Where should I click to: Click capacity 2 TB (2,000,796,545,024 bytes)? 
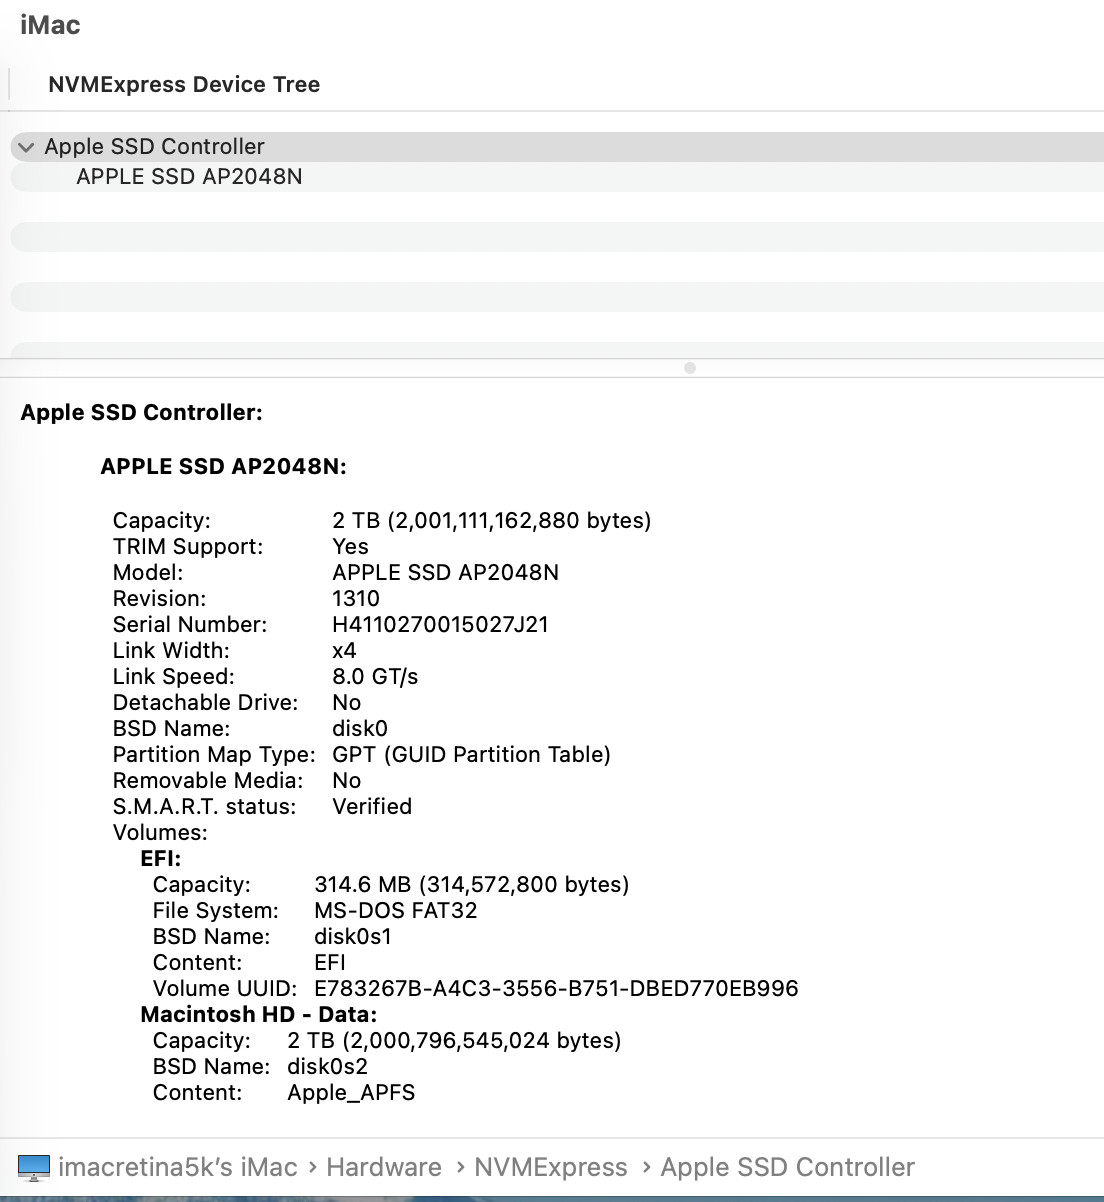tap(454, 1041)
